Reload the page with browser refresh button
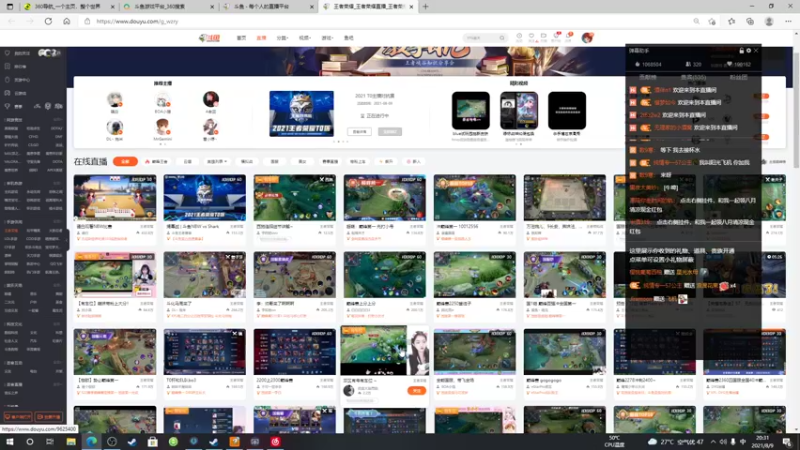This screenshot has height=450, width=800. point(48,21)
